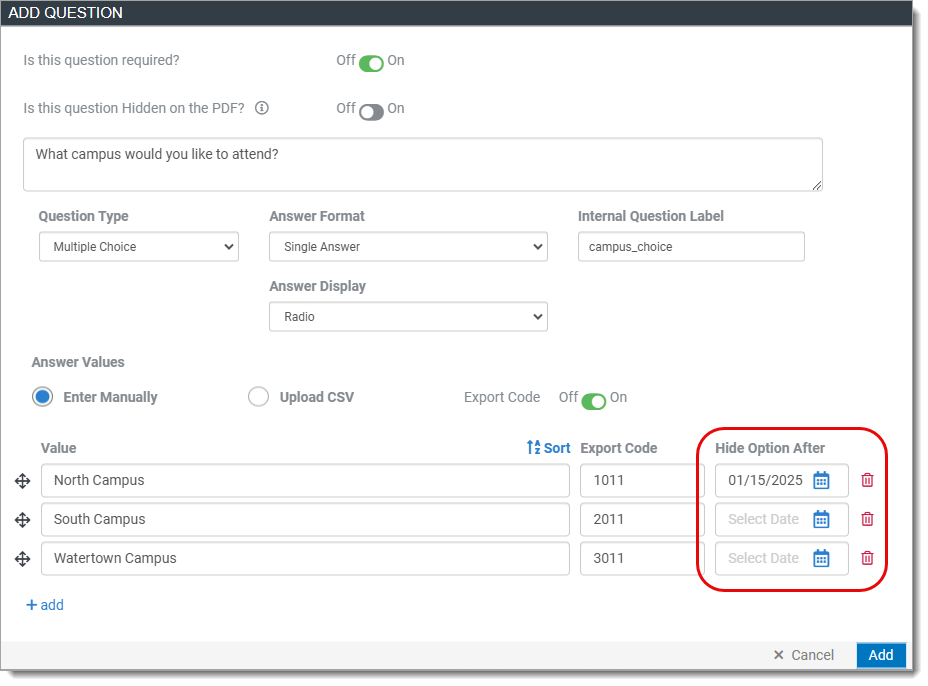Click export code field containing 2011
The height and width of the screenshot is (686, 928).
[642, 520]
